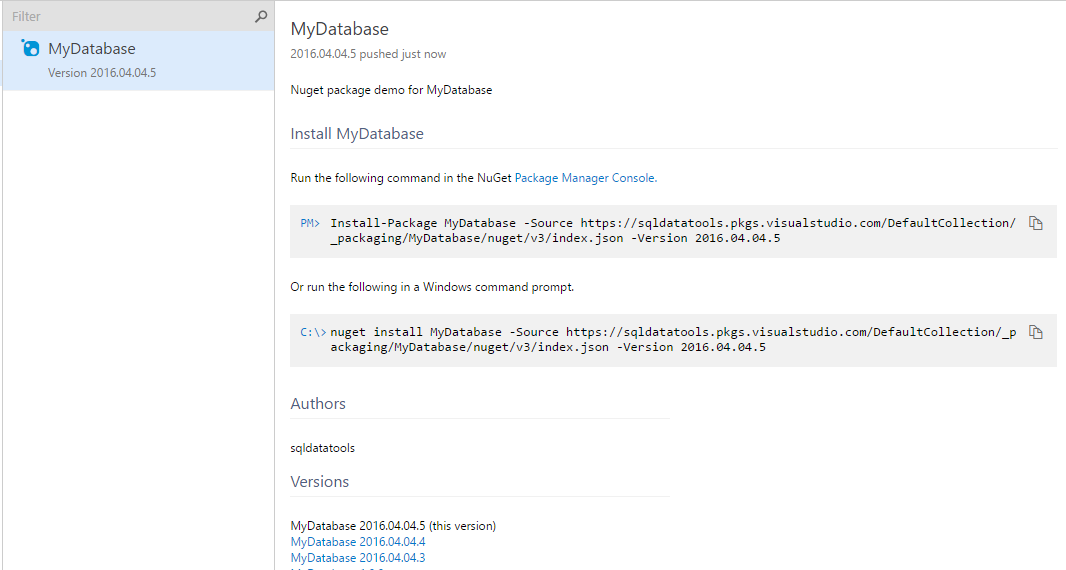Click the Install-Package command text
This screenshot has width=1066, height=570.
pyautogui.click(x=673, y=231)
